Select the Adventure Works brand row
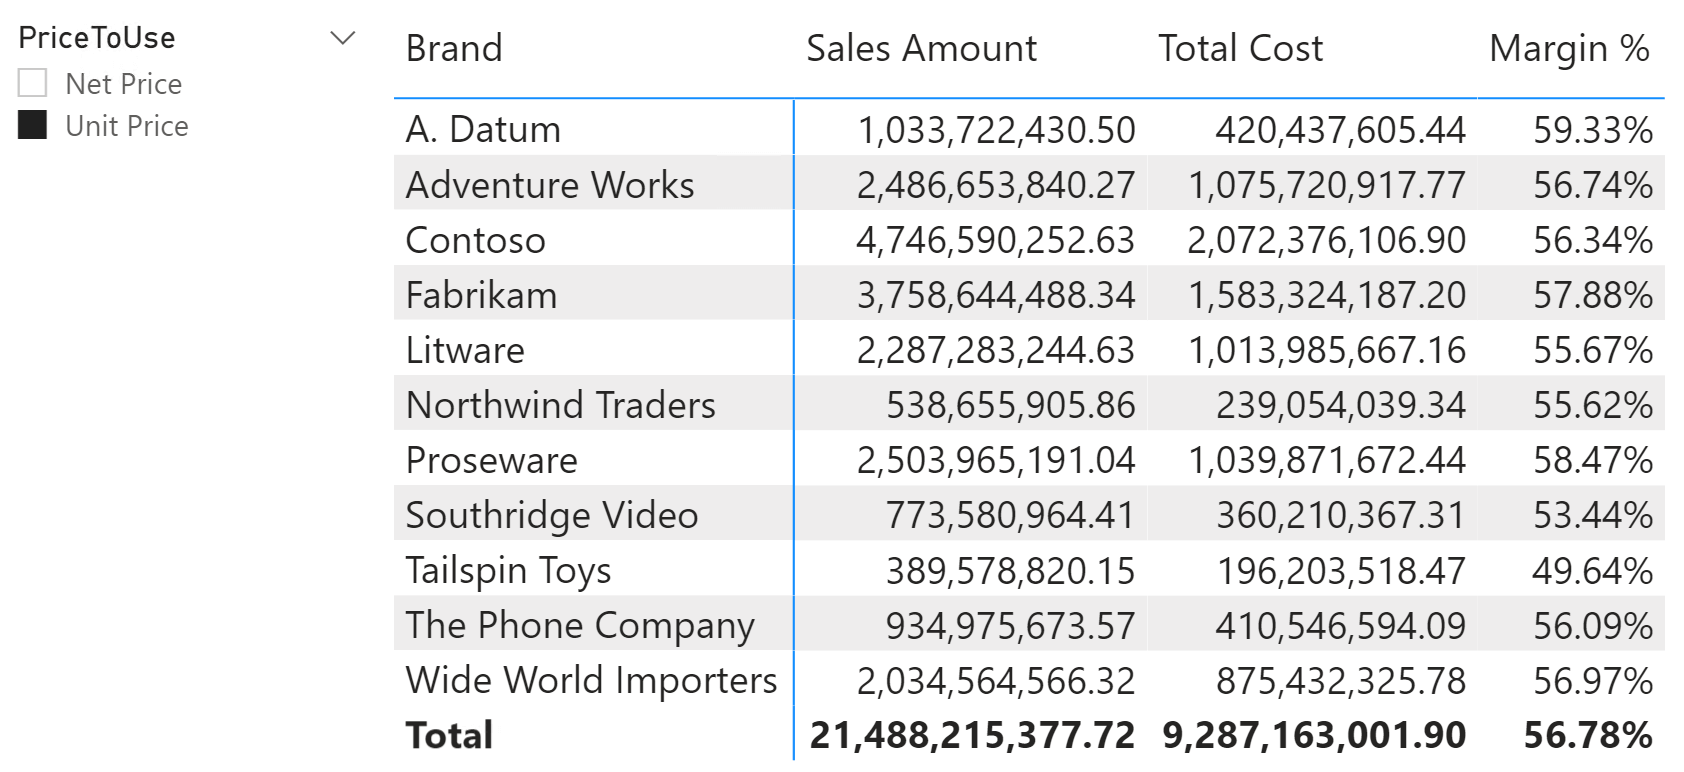1684x772 pixels. click(x=550, y=185)
